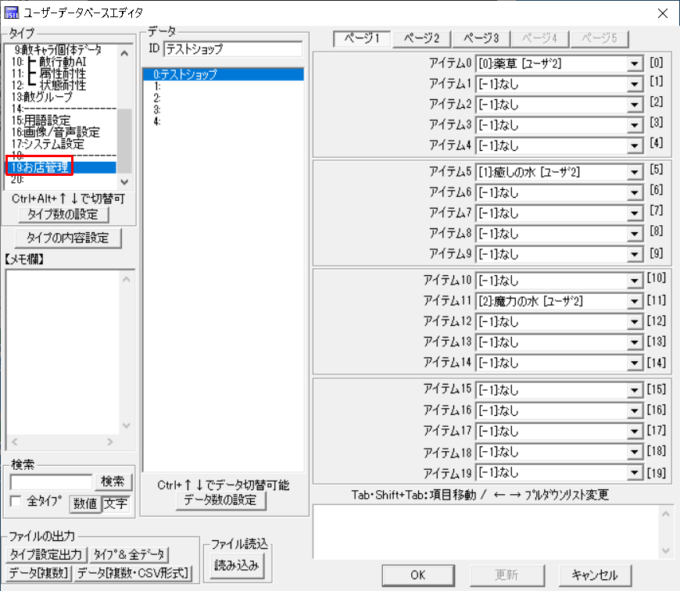Switch to the ページ2 tab
Viewport: 680px width, 591px height.
pos(422,37)
